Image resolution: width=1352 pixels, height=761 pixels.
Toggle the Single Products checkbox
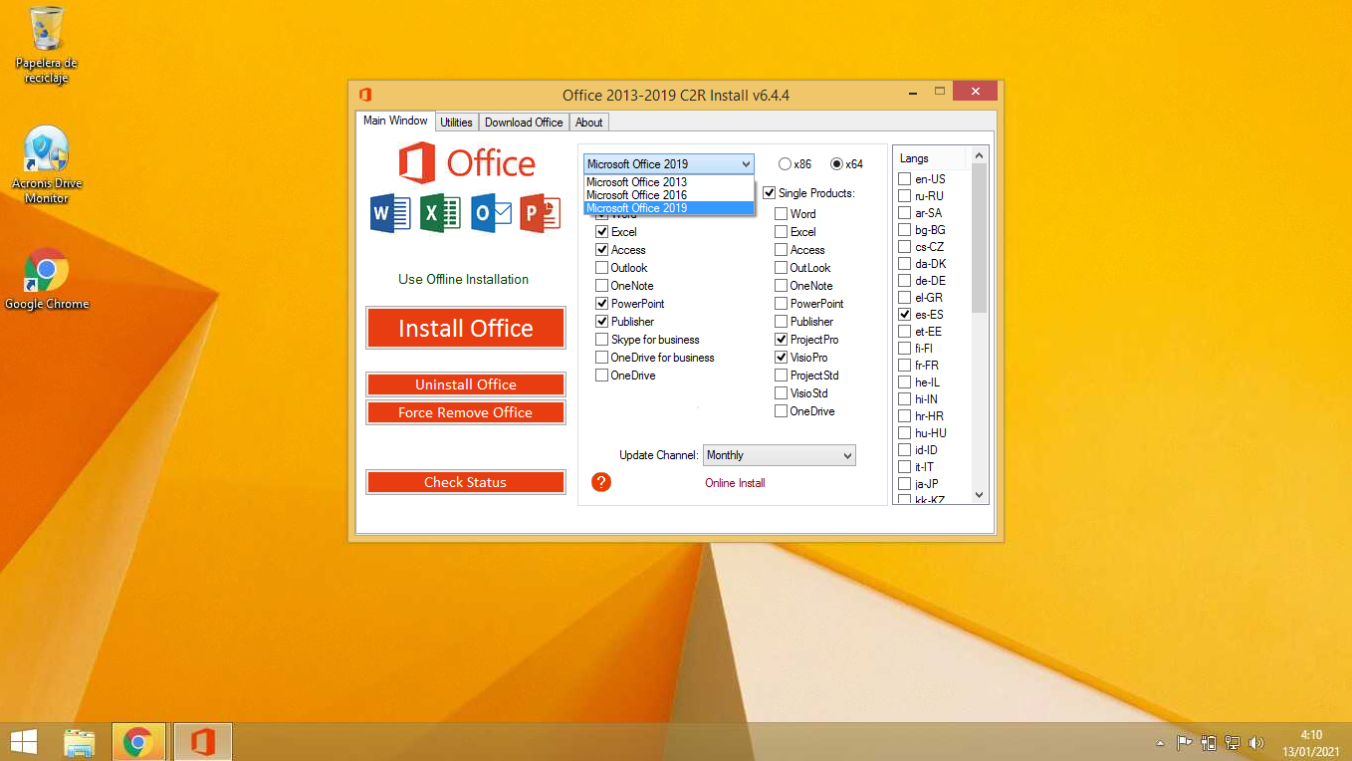769,193
